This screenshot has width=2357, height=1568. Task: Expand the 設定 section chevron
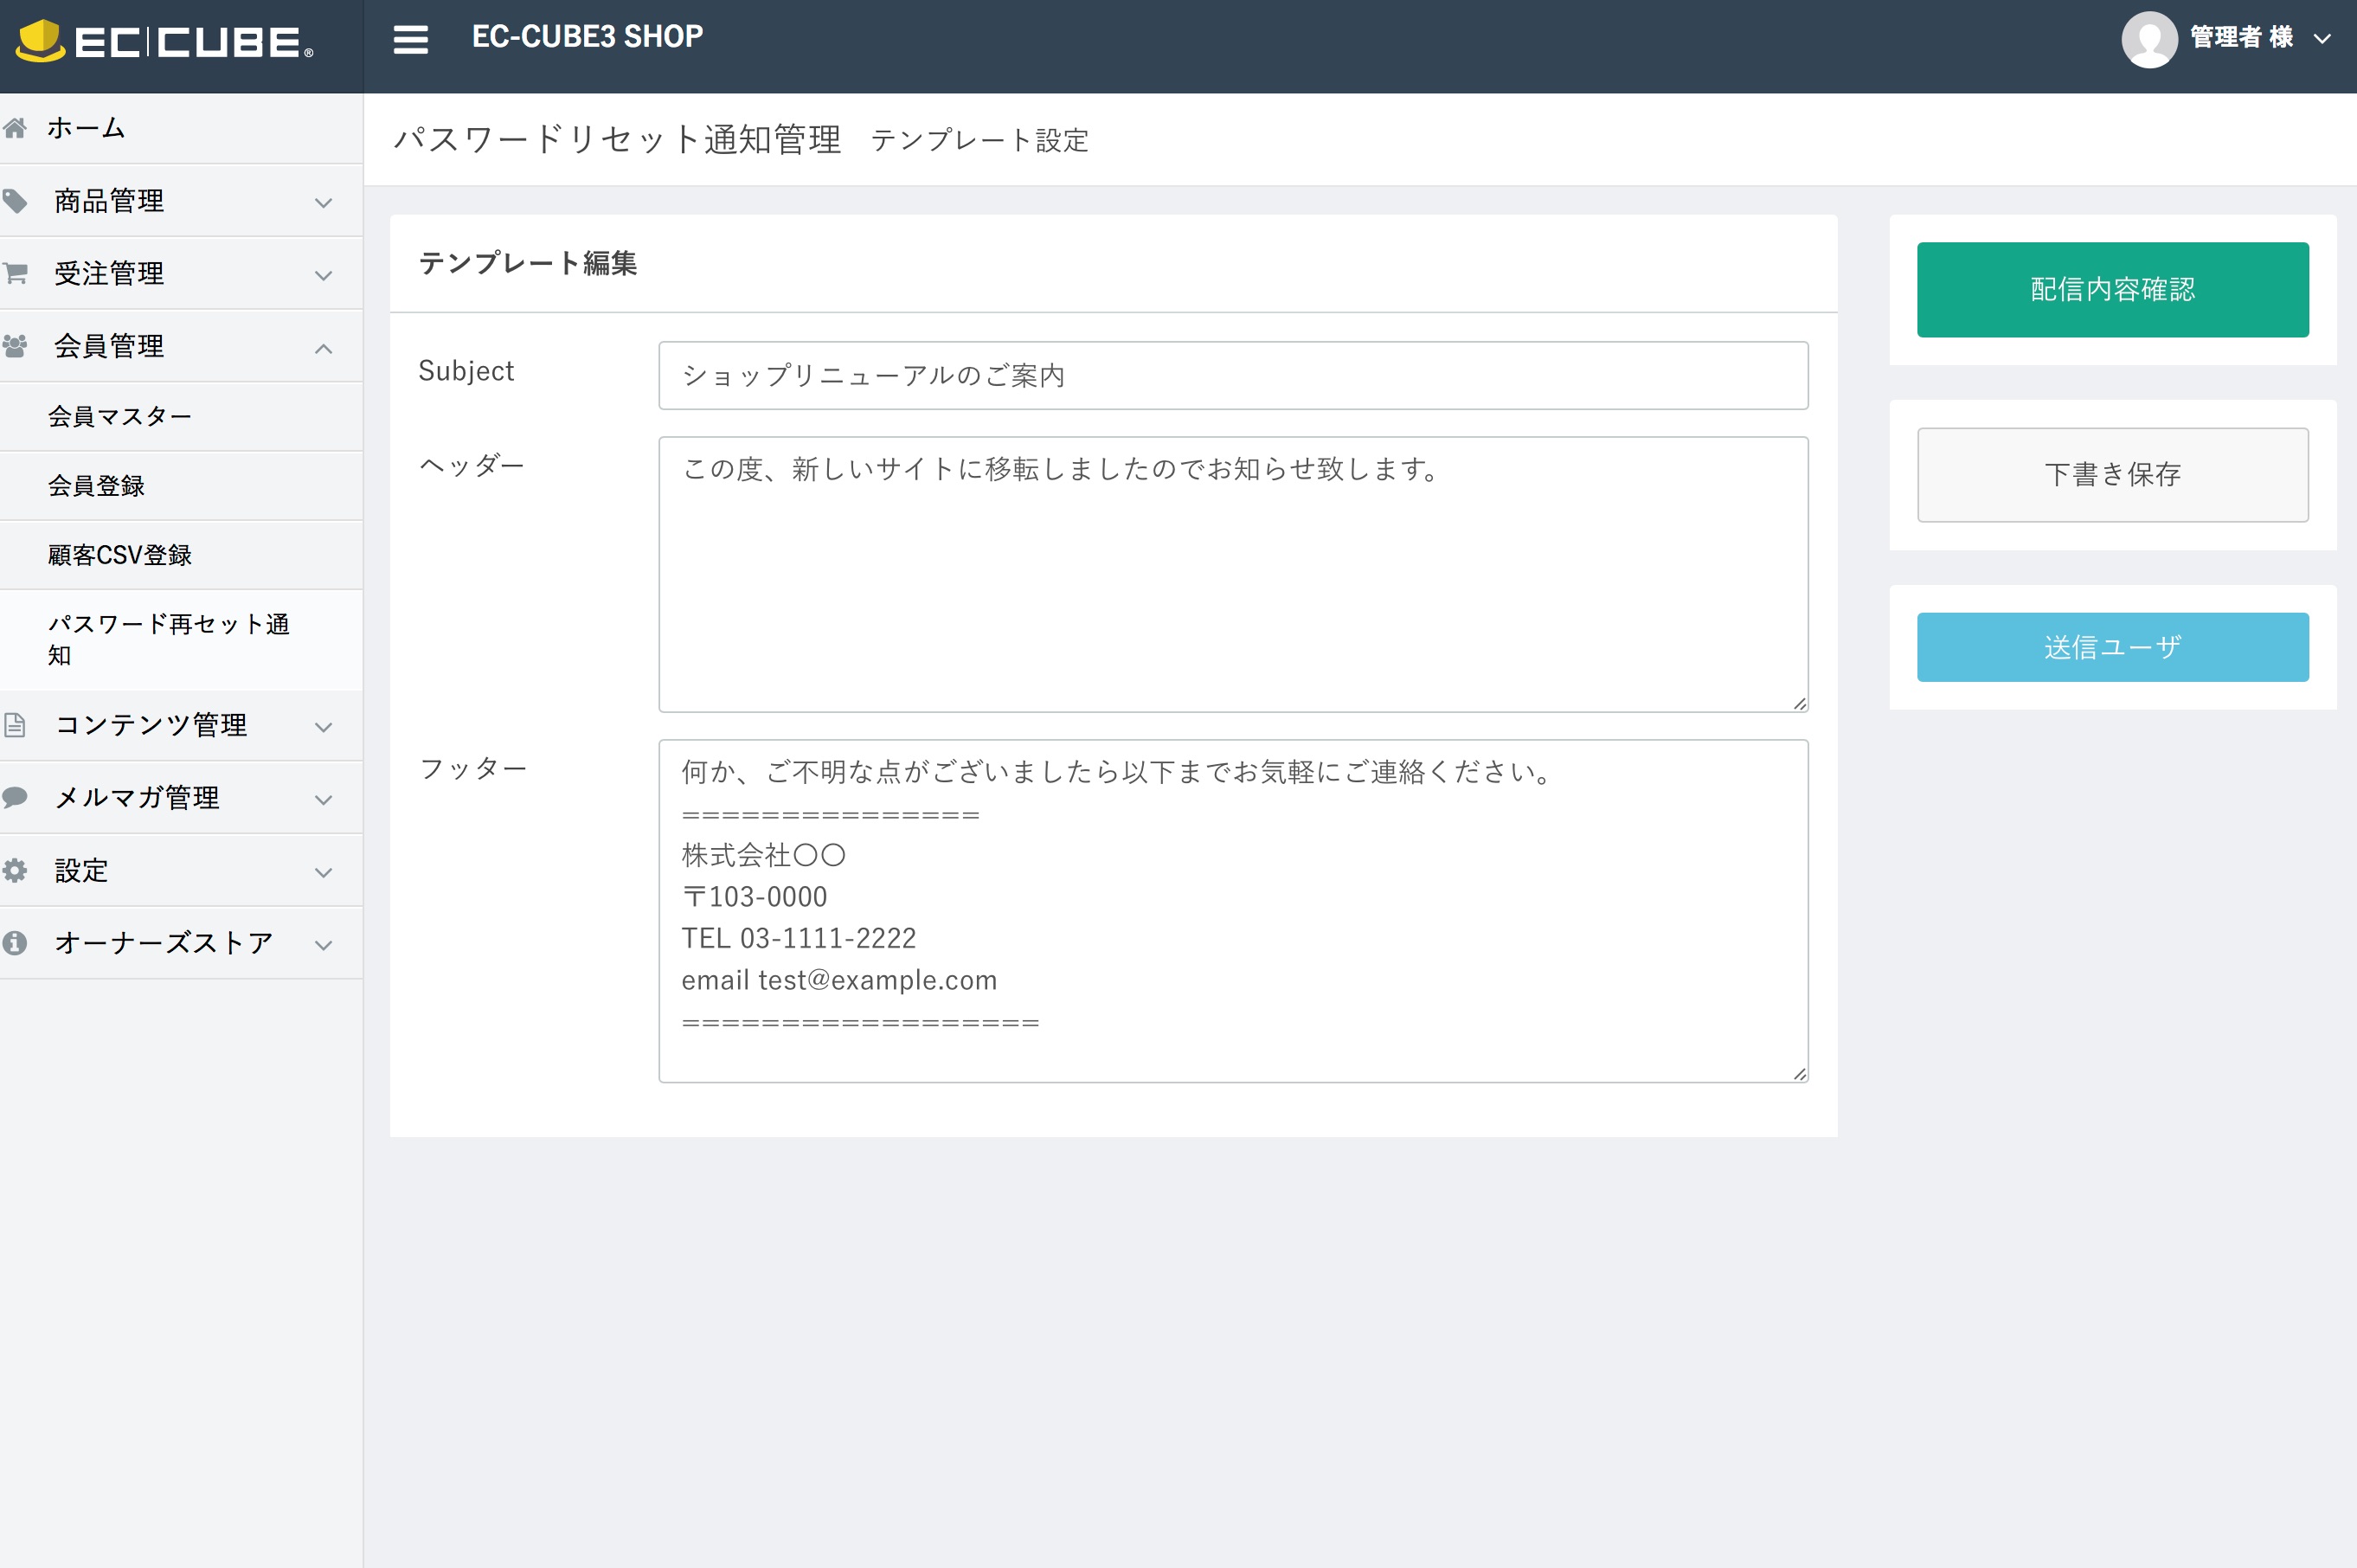[322, 872]
